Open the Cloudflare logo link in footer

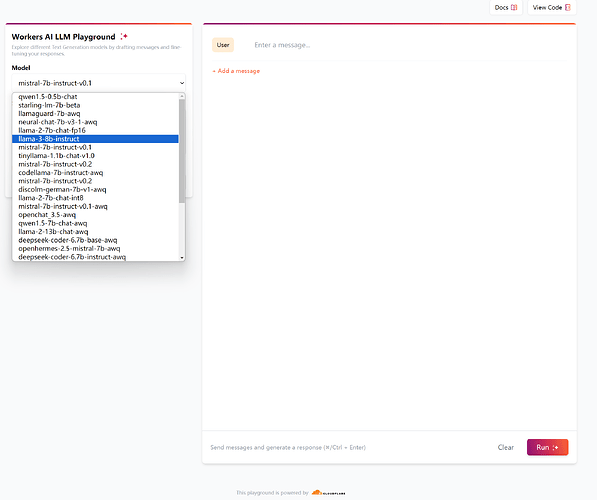[329, 493]
